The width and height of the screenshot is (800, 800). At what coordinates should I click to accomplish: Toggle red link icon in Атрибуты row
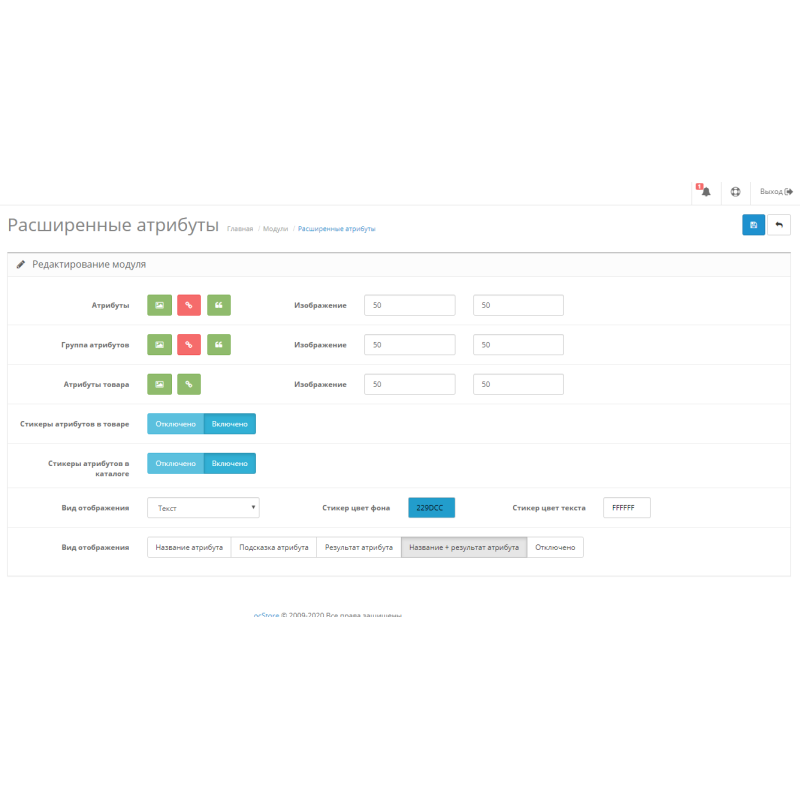tap(189, 305)
